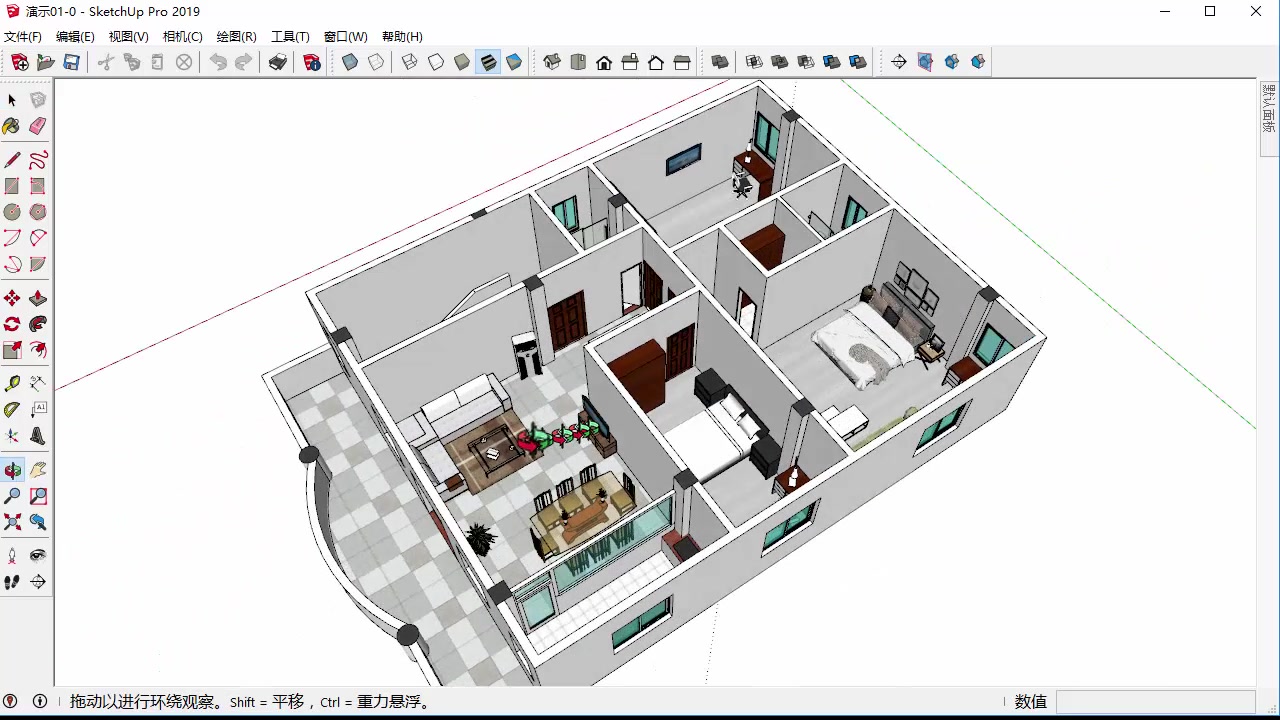Toggle Shaded With Textures style
The height and width of the screenshot is (720, 1280).
488,62
